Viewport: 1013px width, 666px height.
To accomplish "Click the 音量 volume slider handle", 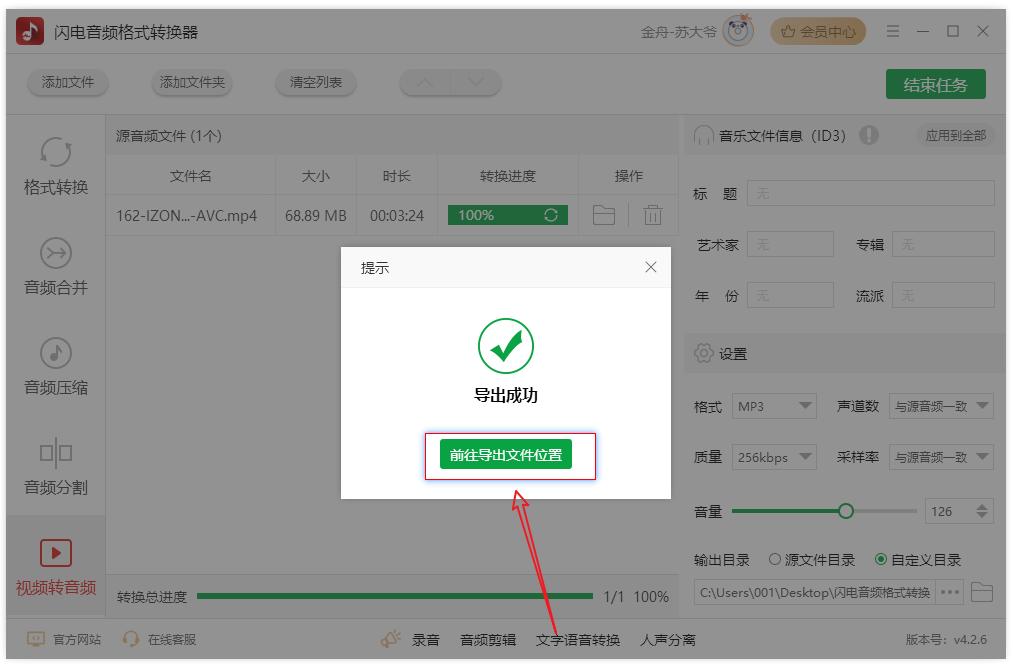I will pyautogui.click(x=846, y=511).
